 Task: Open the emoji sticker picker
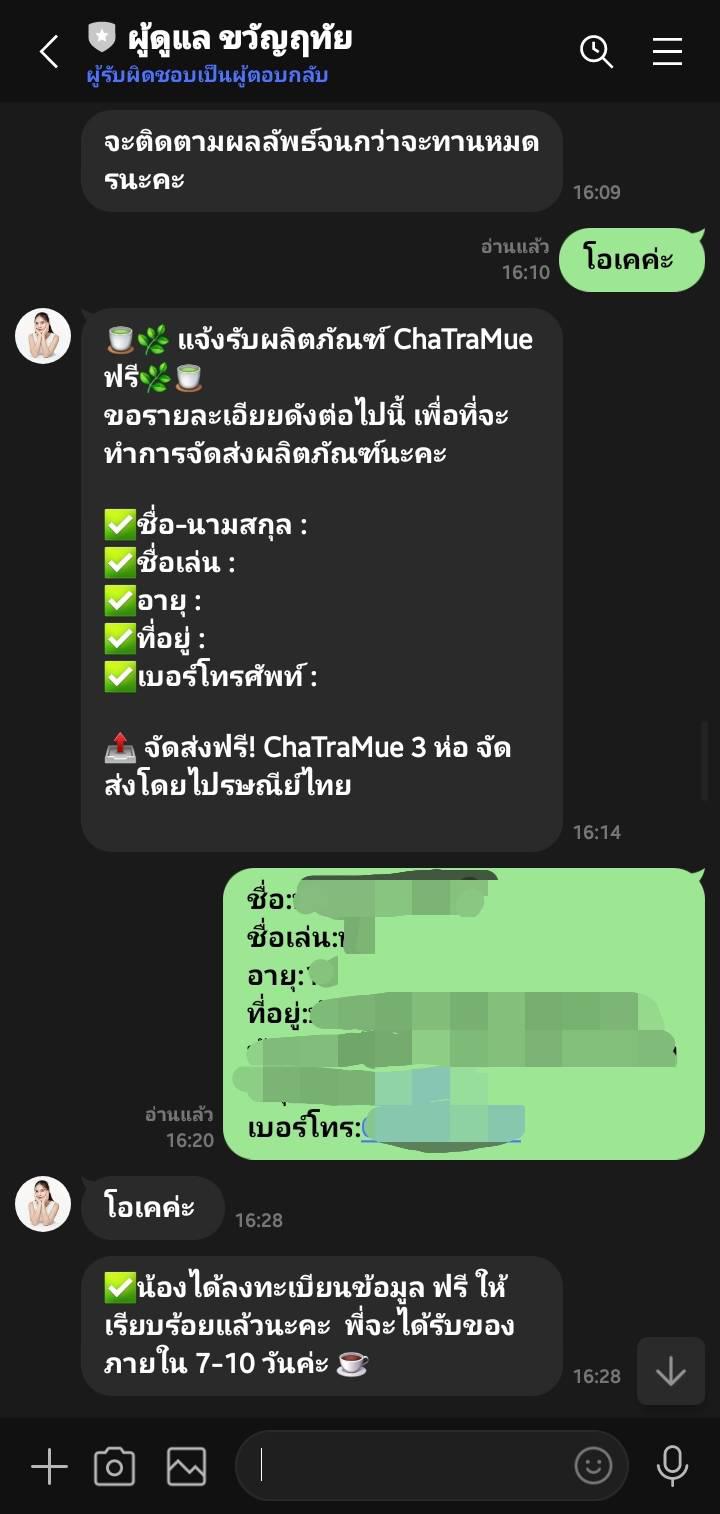593,1466
